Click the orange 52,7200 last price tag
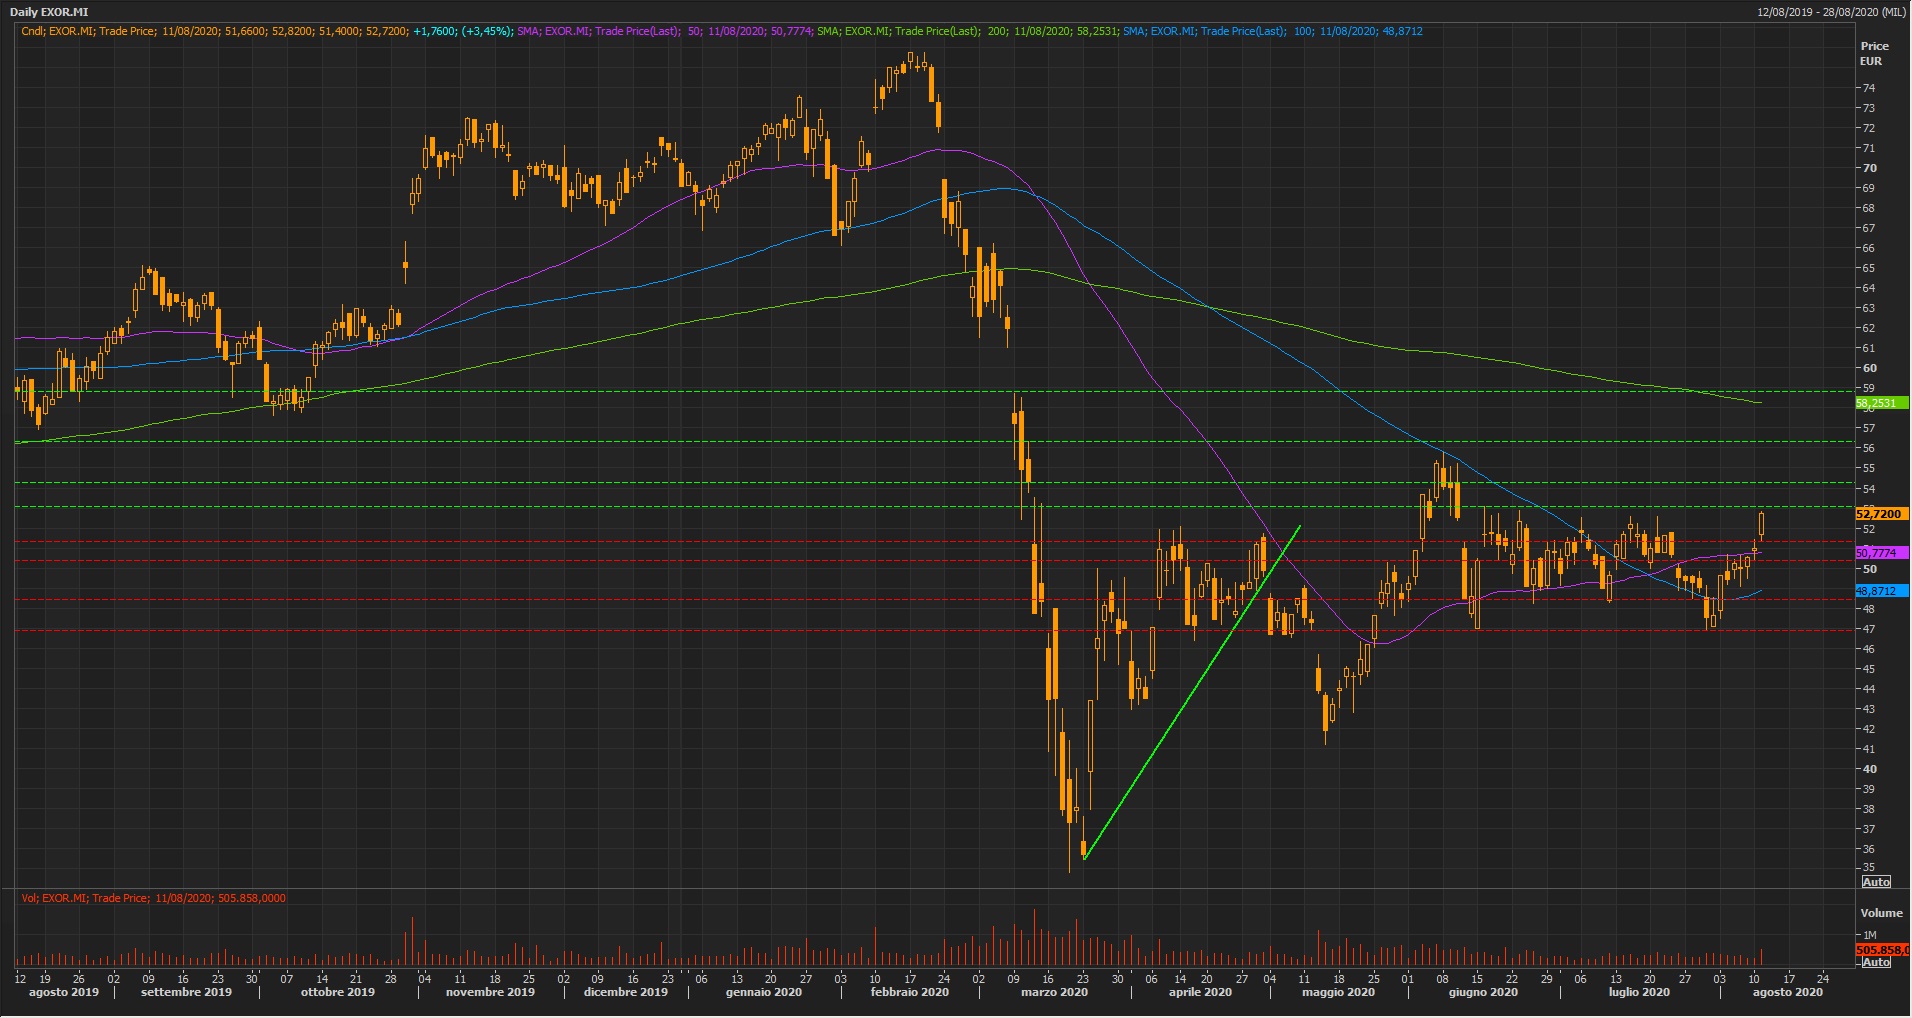 tap(1880, 514)
